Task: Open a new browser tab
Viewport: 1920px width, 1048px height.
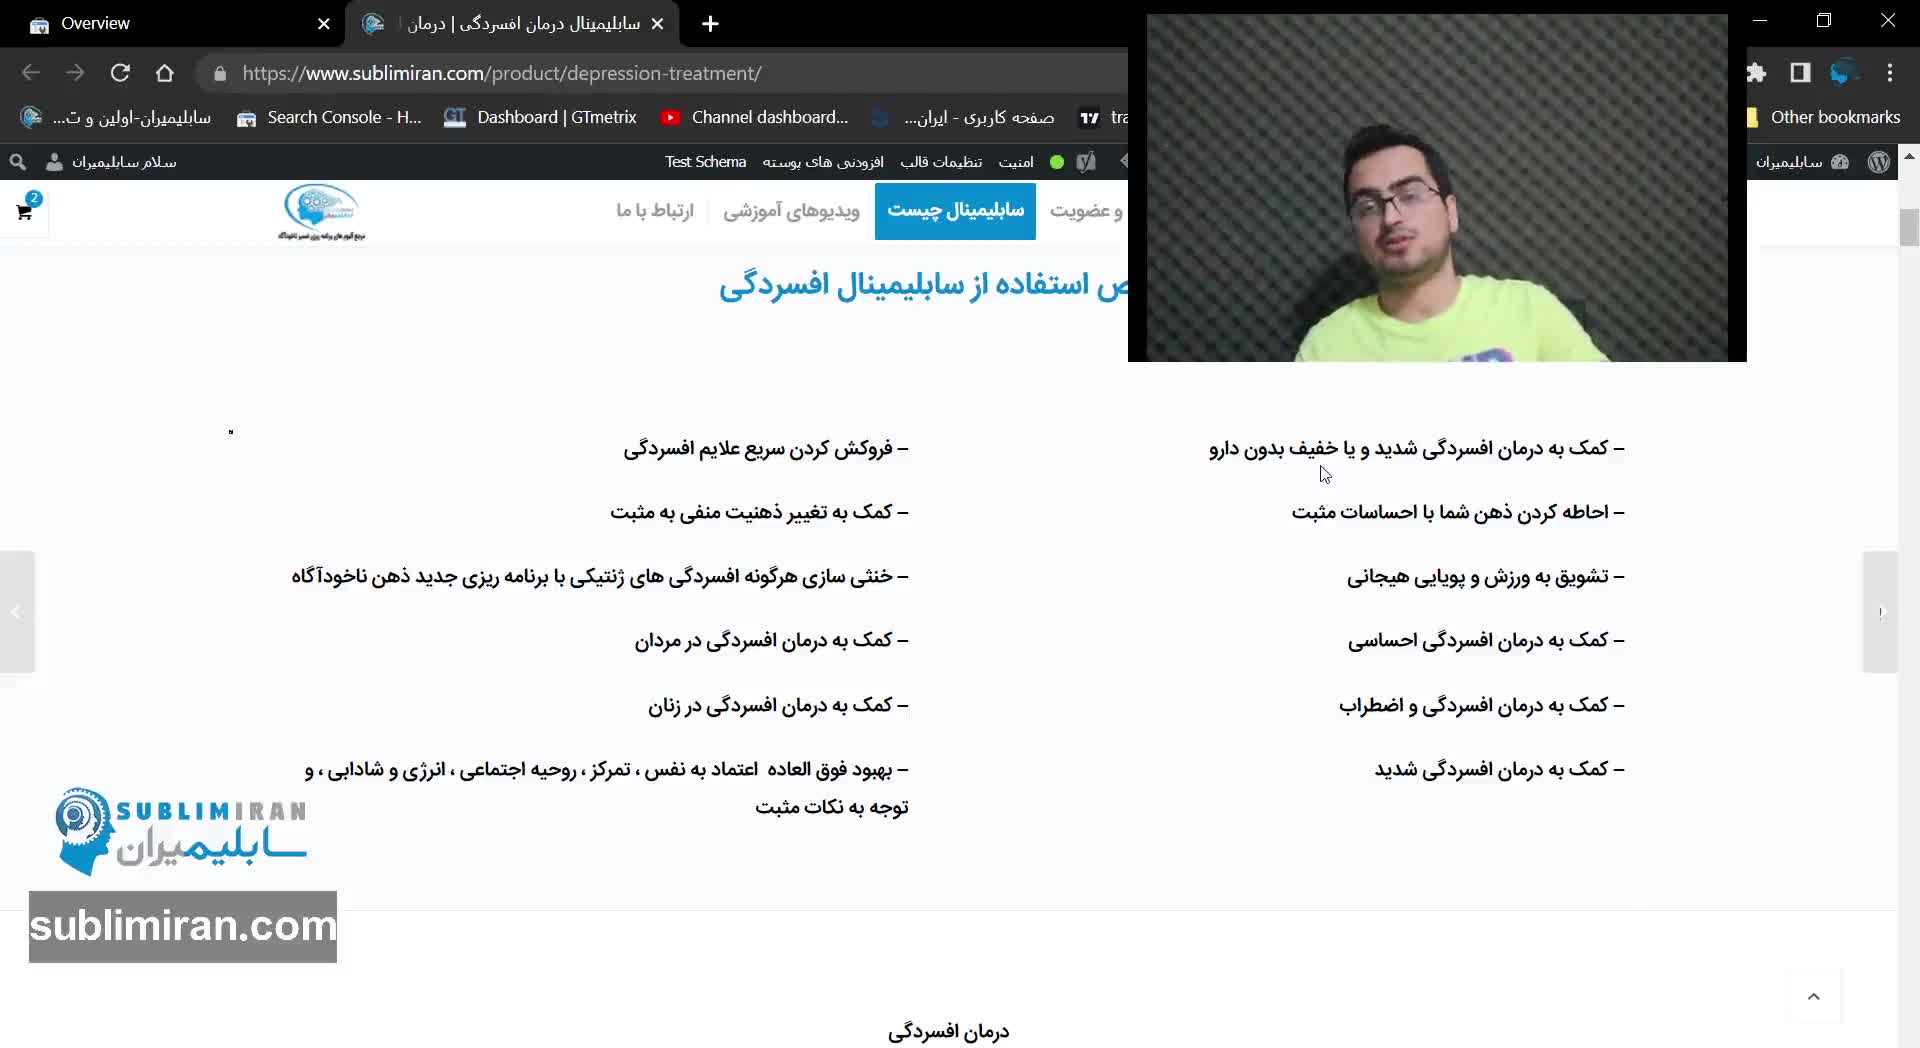Action: pyautogui.click(x=710, y=24)
